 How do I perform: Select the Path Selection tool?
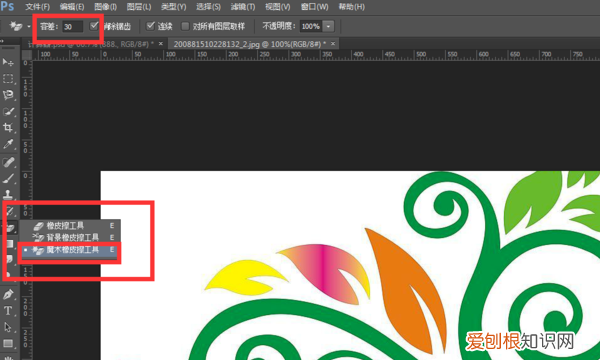coord(8,327)
